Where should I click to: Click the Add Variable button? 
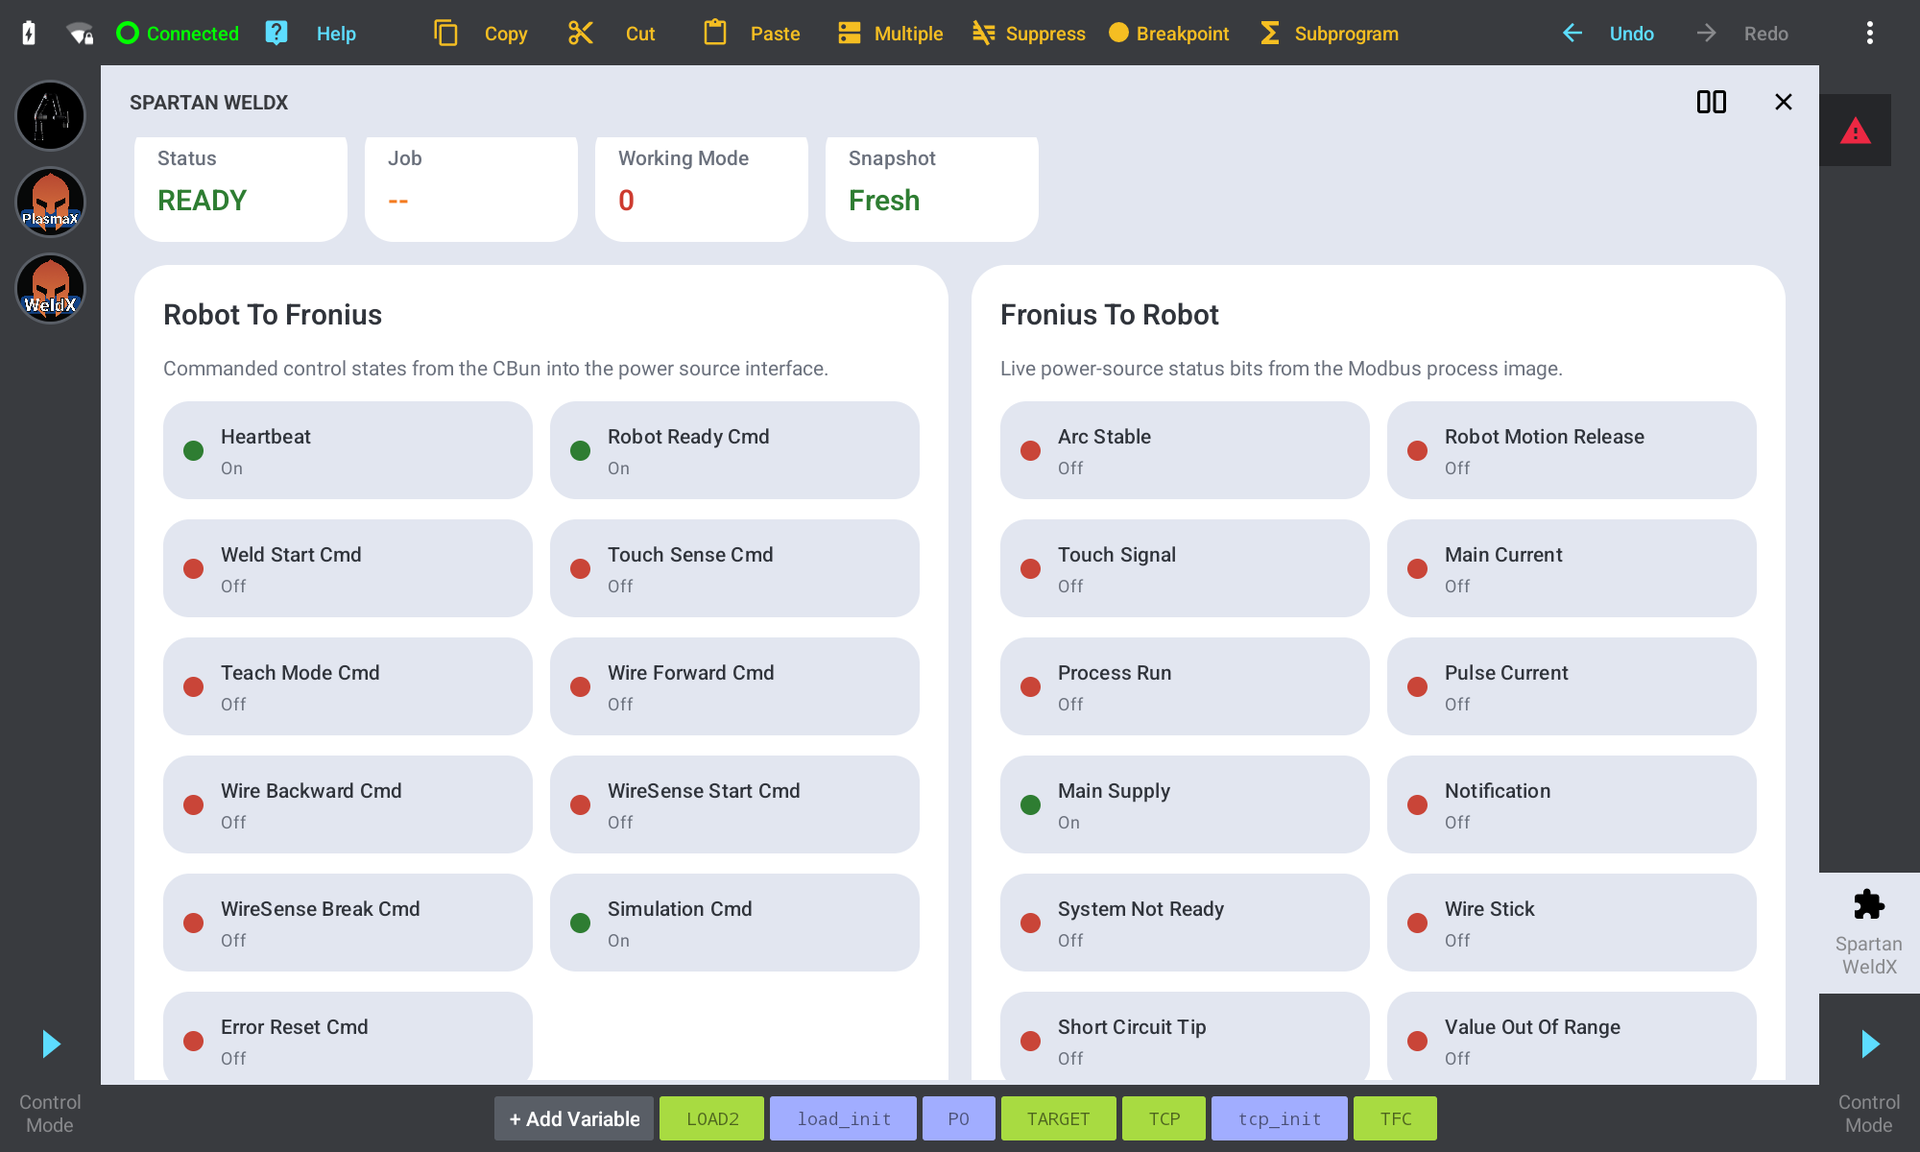(574, 1118)
